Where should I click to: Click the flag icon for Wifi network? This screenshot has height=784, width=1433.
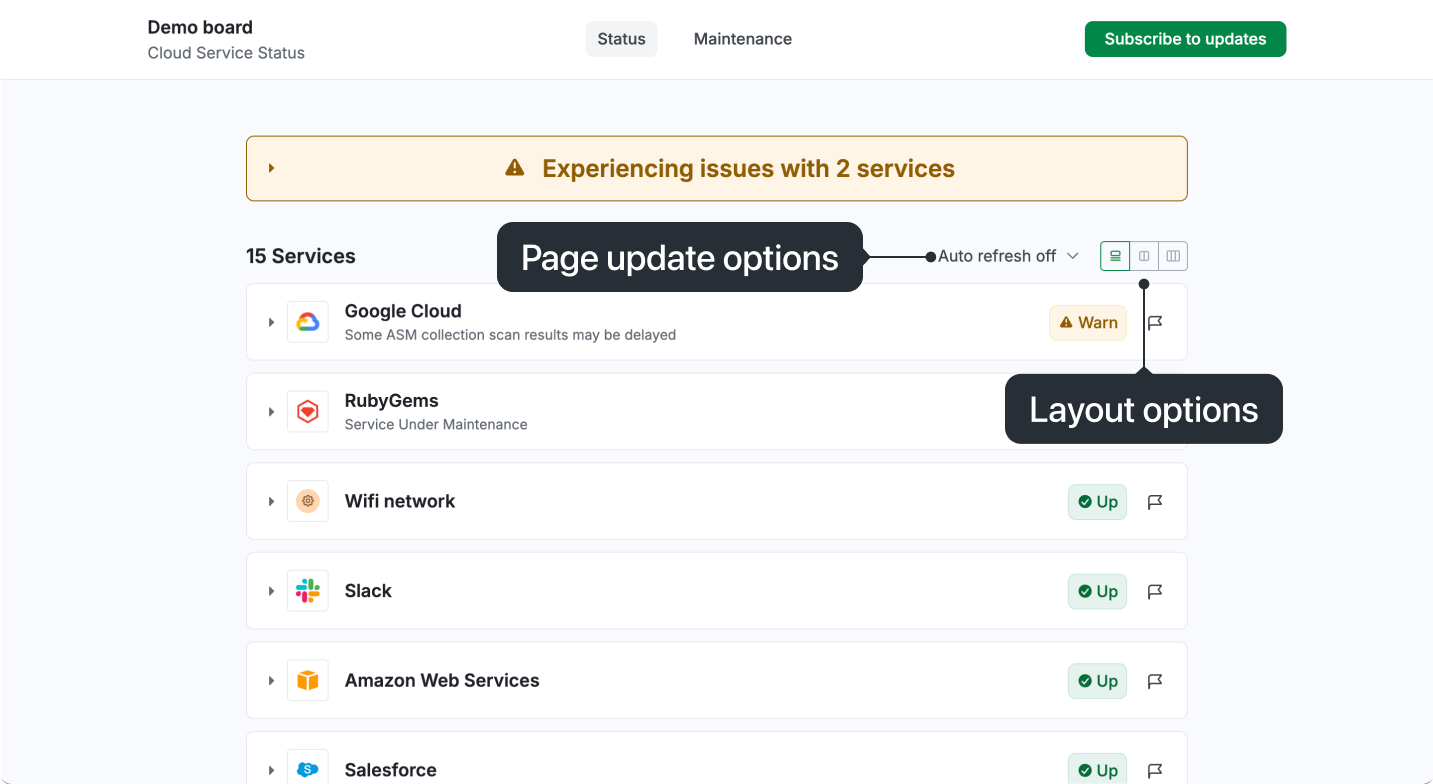tap(1155, 502)
